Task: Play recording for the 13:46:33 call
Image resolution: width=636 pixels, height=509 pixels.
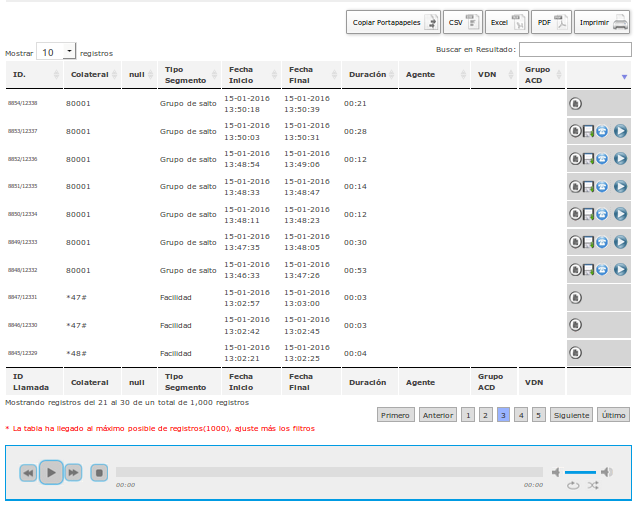Action: (x=620, y=269)
